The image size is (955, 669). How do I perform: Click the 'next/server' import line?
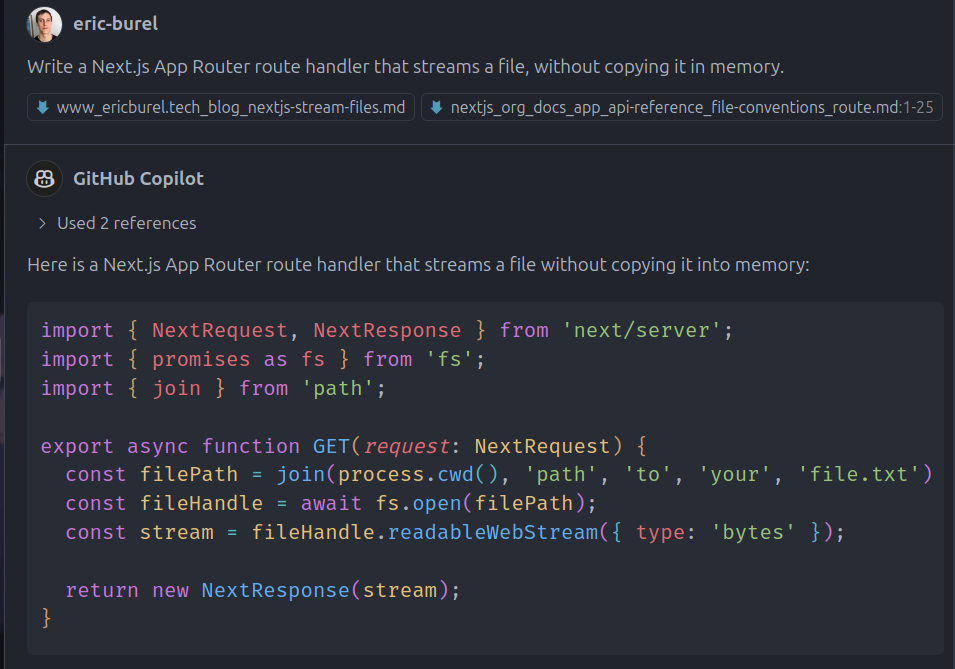(387, 330)
